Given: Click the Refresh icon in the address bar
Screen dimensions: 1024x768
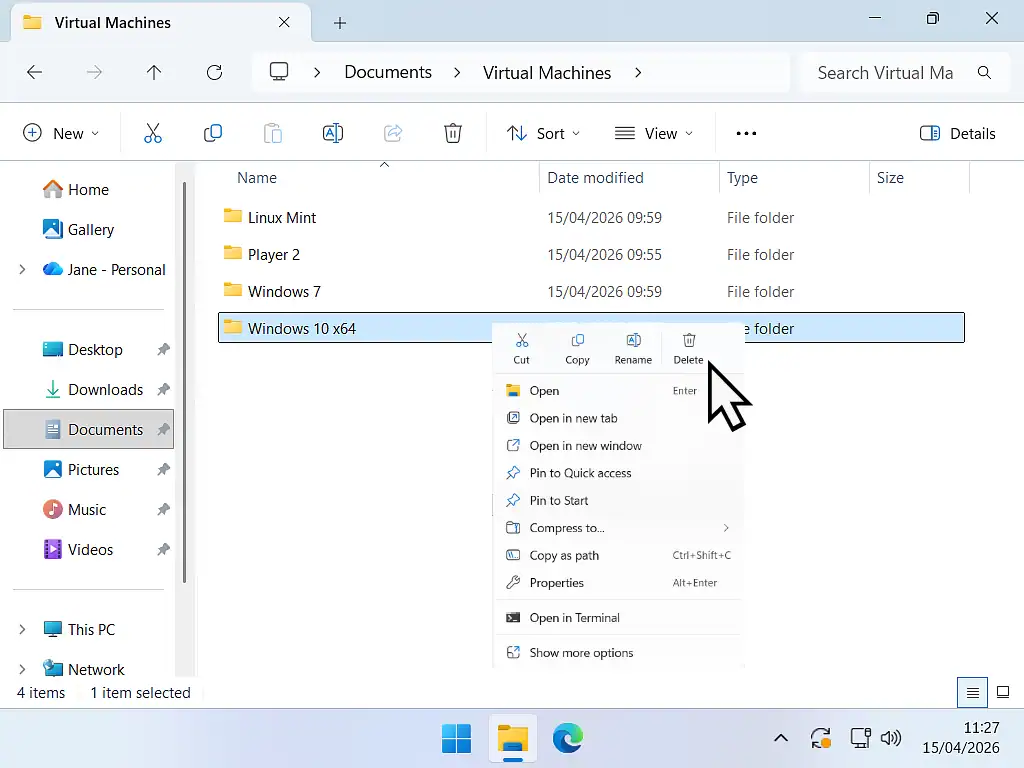Looking at the screenshot, I should coord(214,72).
